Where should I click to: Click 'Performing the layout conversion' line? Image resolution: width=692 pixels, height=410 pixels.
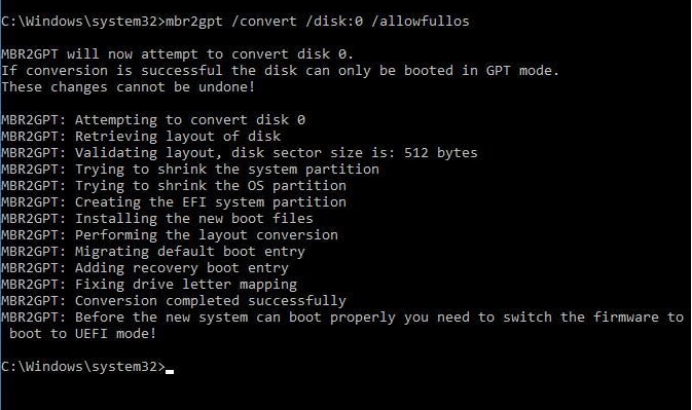pyautogui.click(x=207, y=235)
